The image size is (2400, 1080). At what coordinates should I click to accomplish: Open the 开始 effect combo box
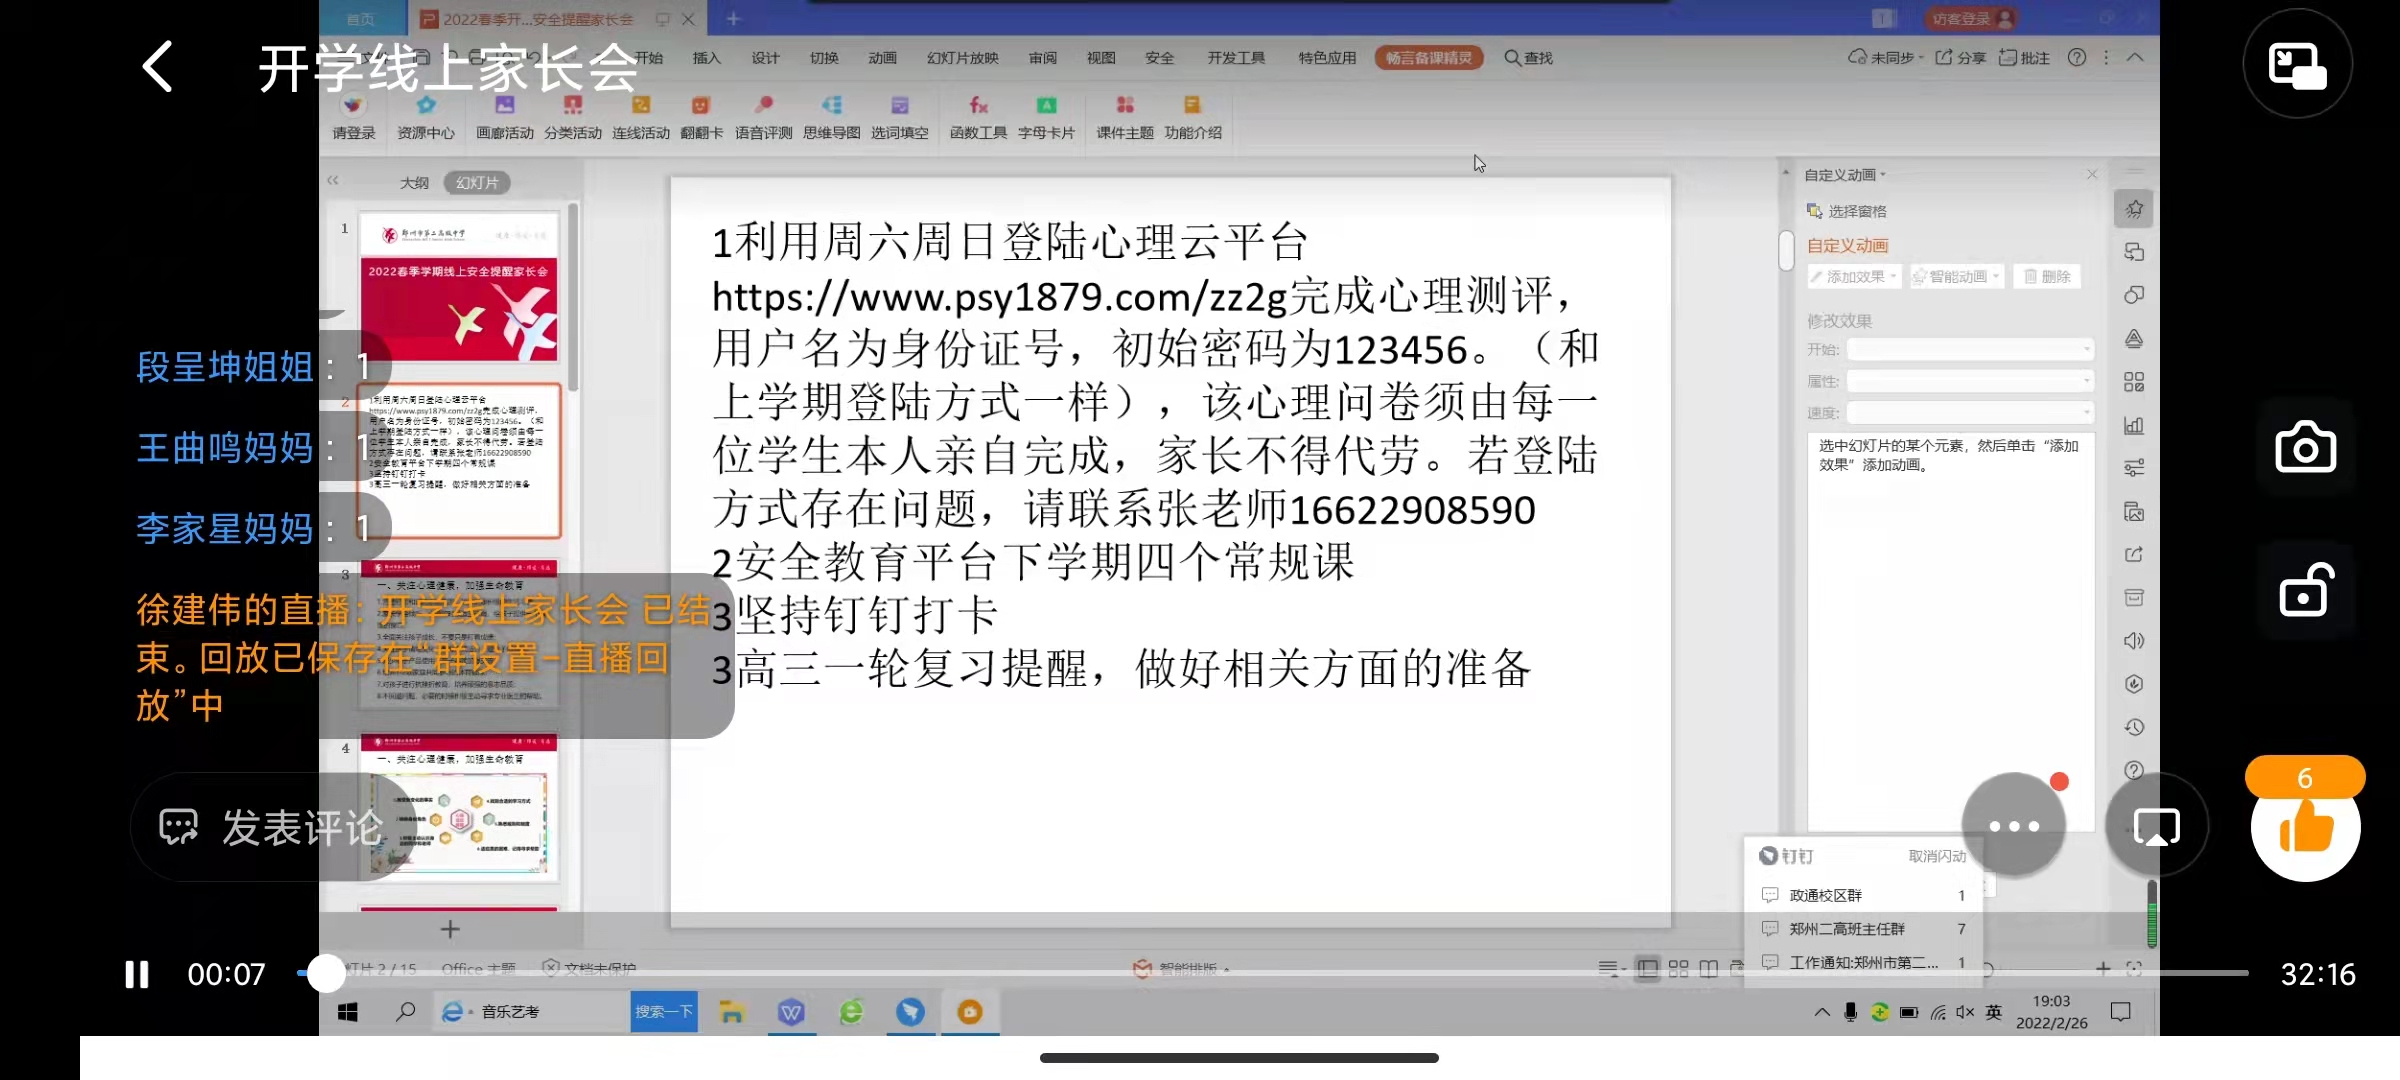[1969, 349]
